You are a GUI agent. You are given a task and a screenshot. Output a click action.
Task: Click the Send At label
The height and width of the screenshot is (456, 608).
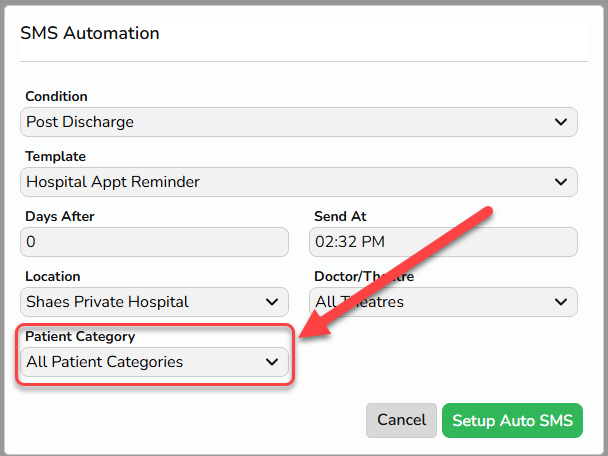340,216
